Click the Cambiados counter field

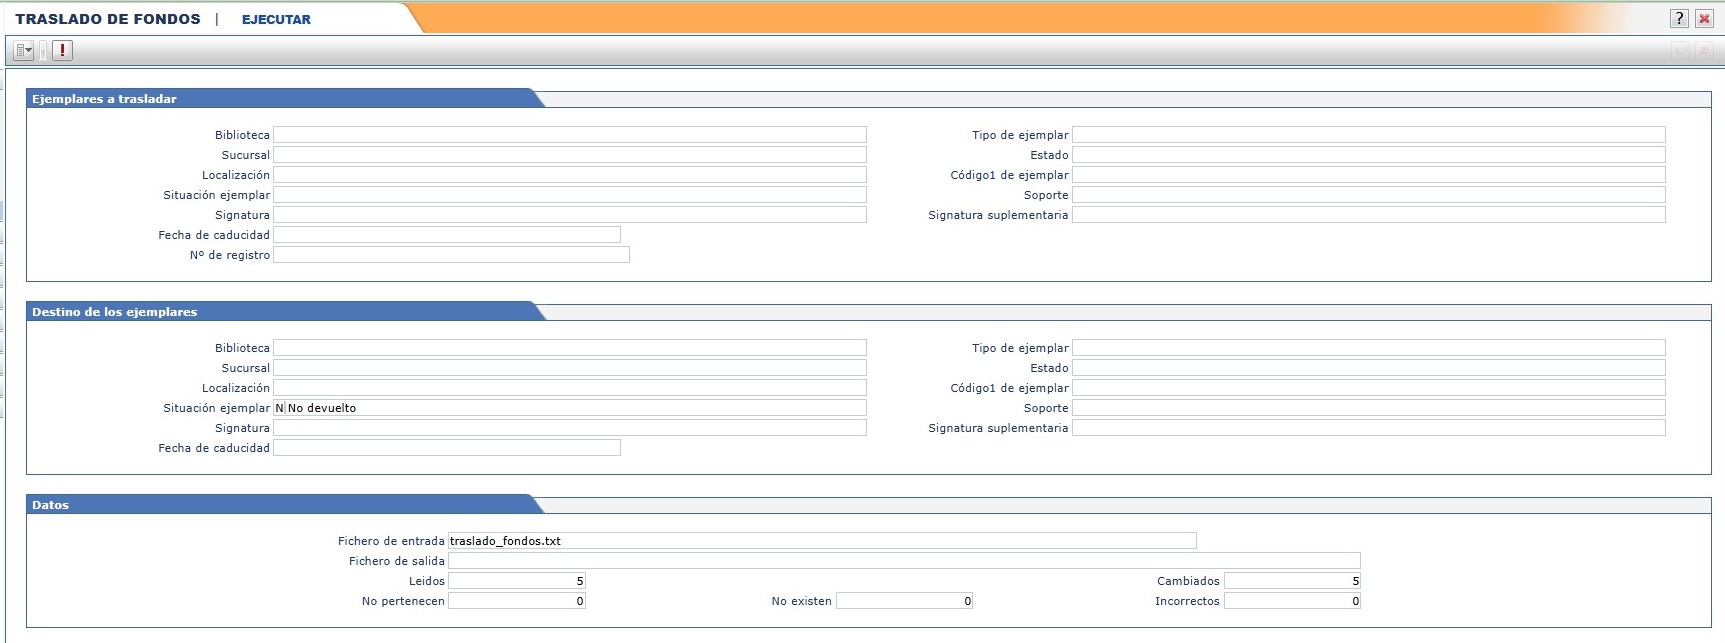(x=1292, y=581)
